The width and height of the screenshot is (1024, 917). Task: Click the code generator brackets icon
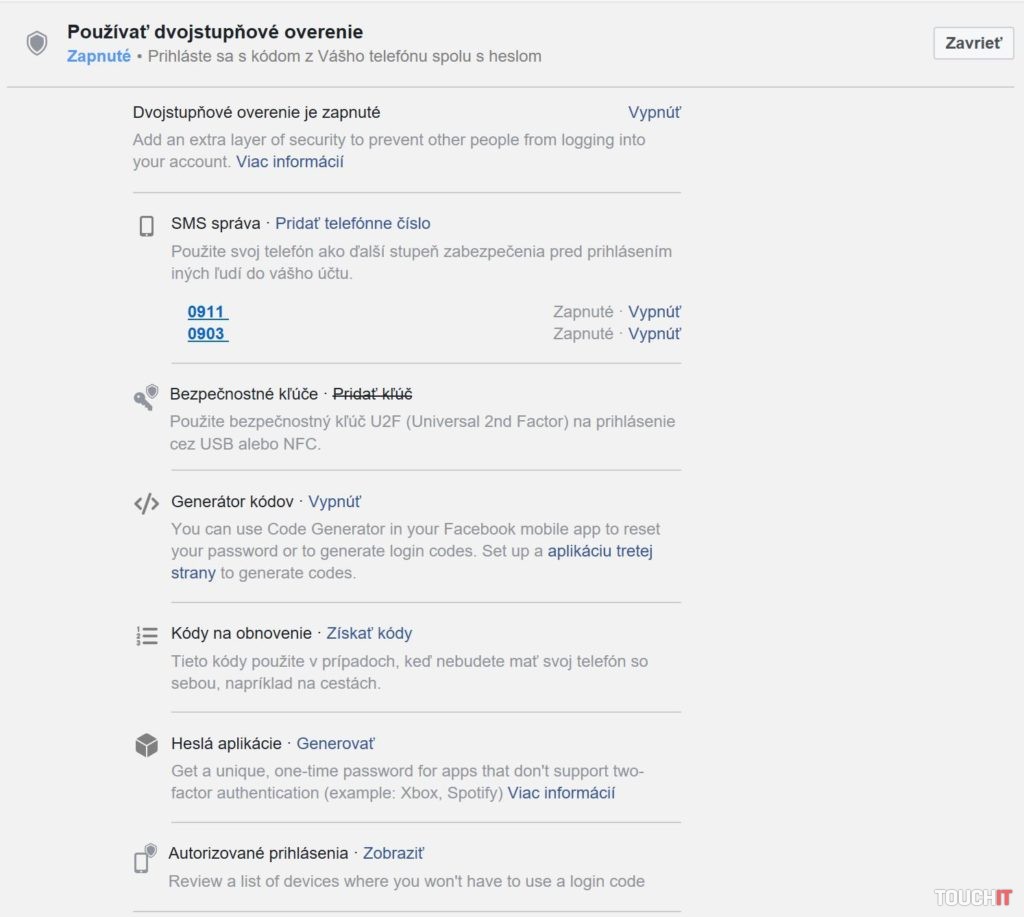(146, 504)
